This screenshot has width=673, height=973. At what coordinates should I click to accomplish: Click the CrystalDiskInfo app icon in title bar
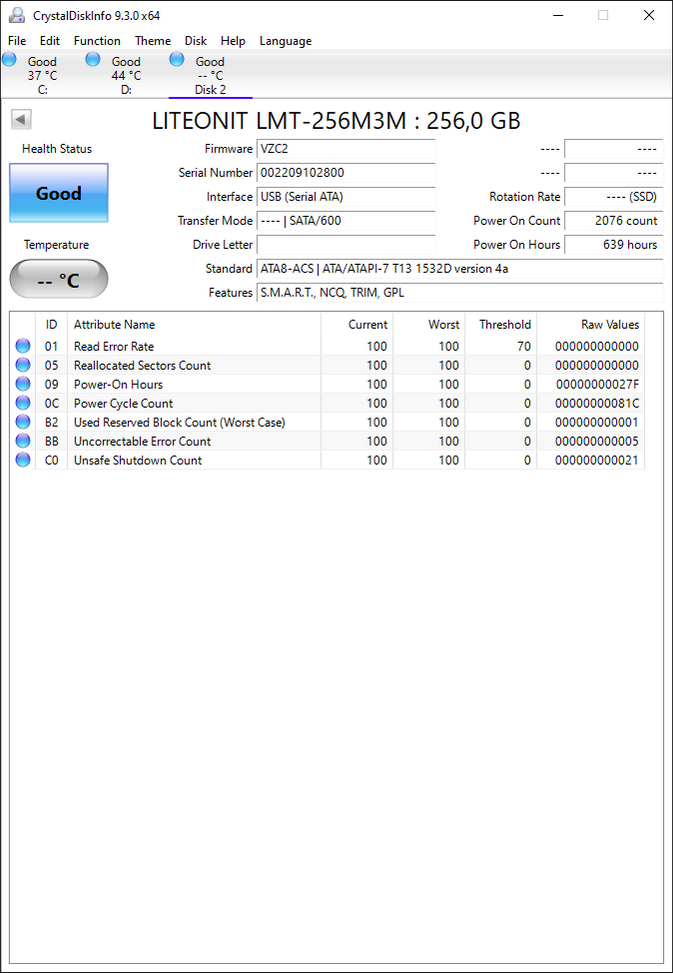point(17,15)
